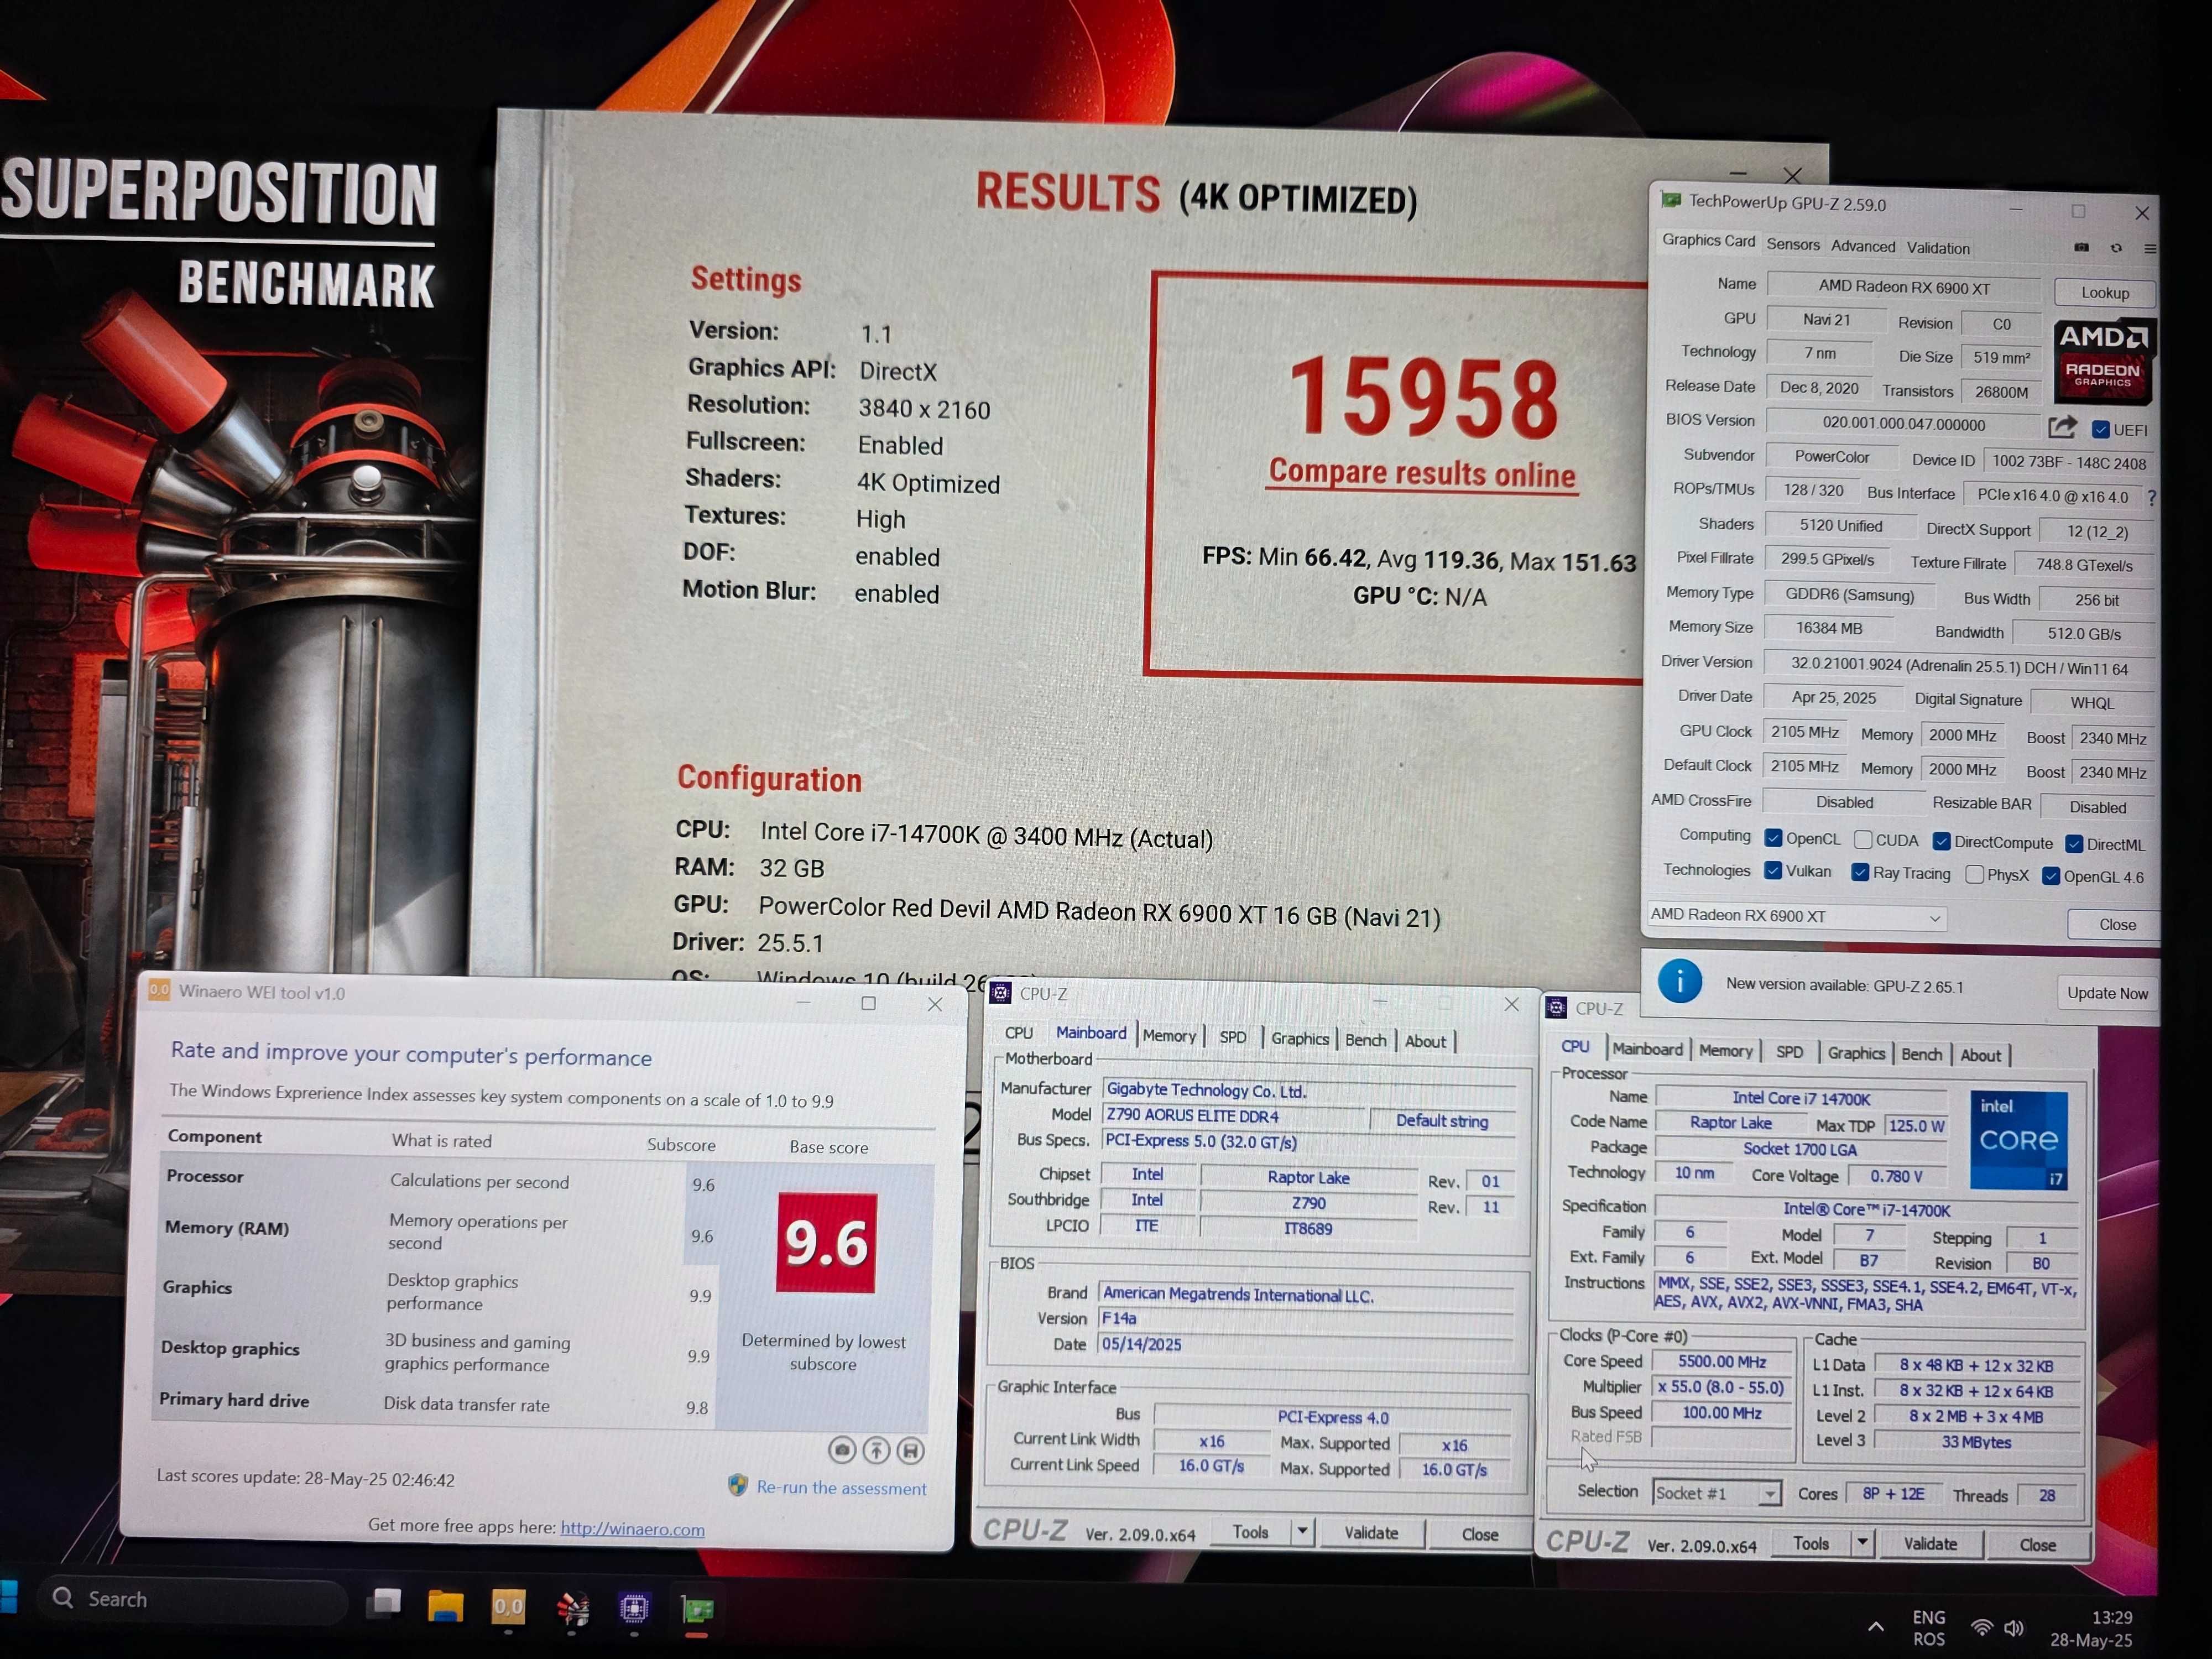
Task: Open the GPU selection dropdown in GPU-Z
Action: click(1796, 916)
